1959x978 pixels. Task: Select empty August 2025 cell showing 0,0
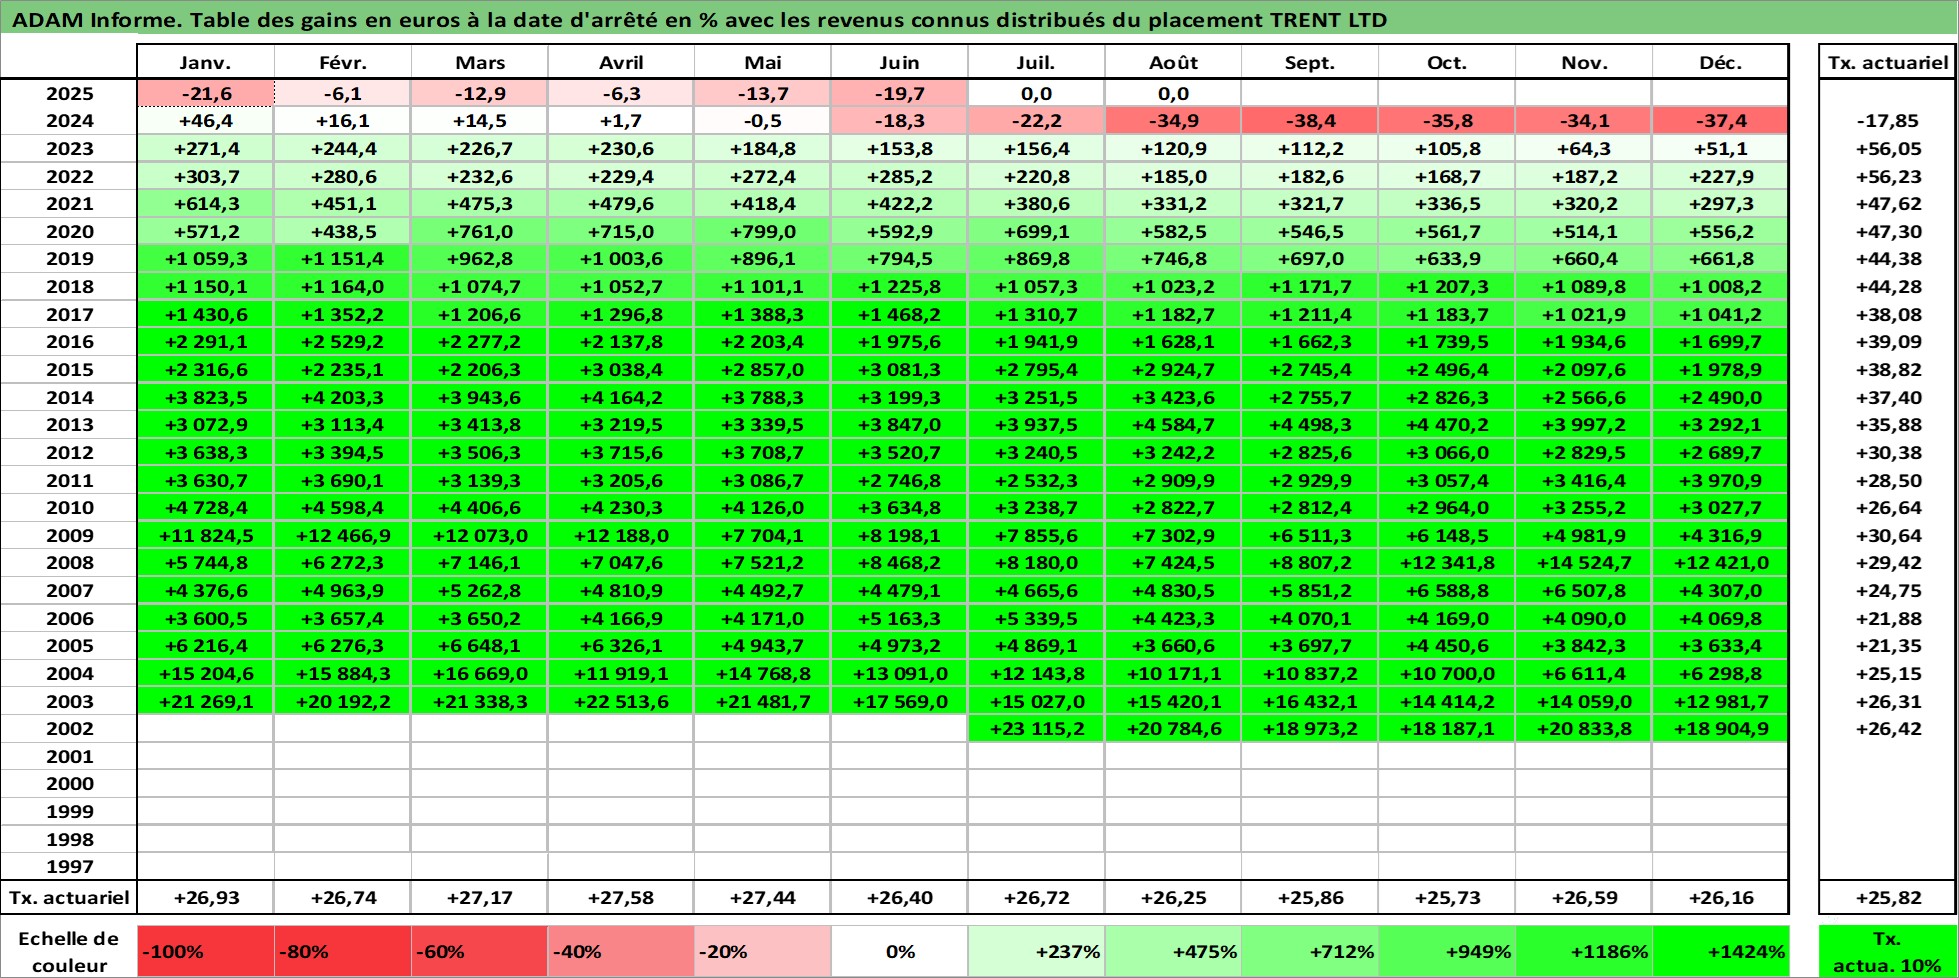click(1173, 93)
